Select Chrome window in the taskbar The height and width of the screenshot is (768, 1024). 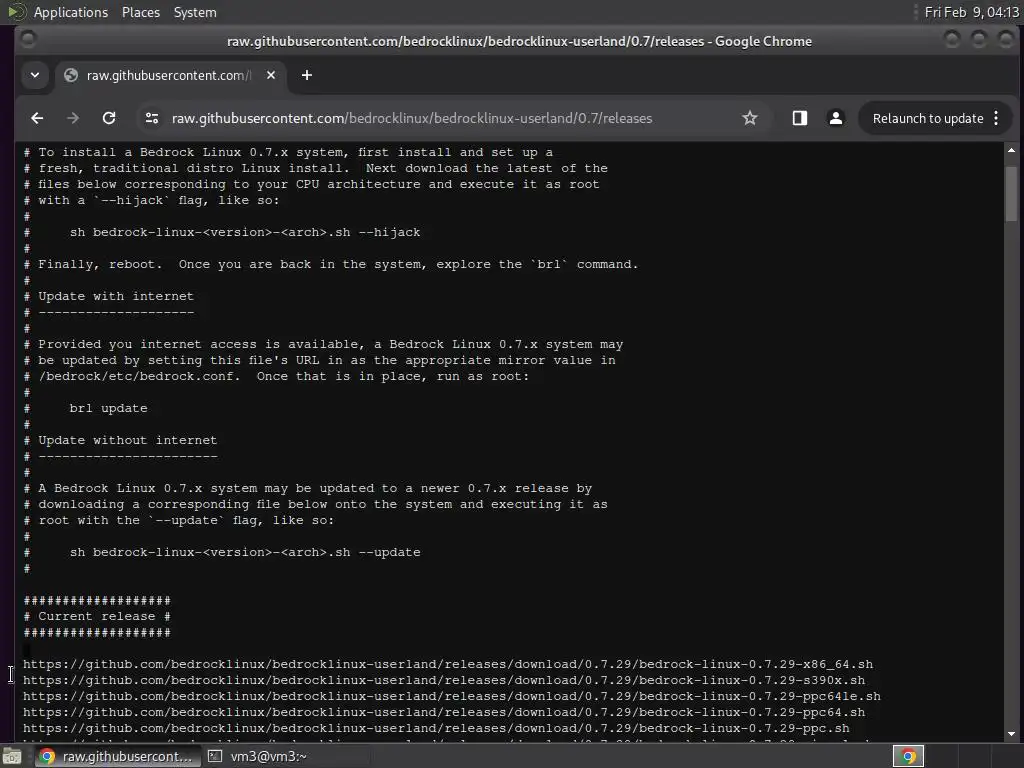pos(116,756)
